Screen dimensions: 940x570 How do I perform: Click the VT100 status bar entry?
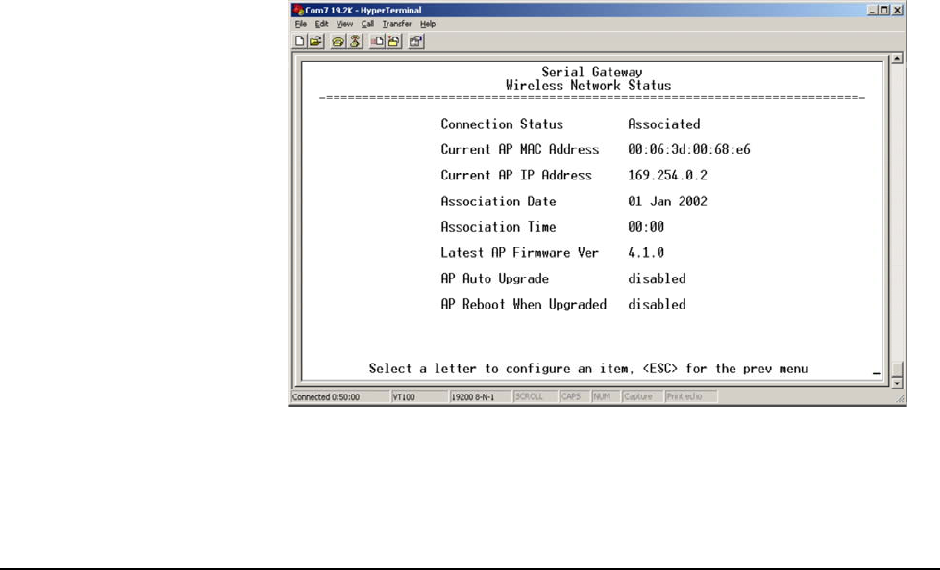click(418, 397)
